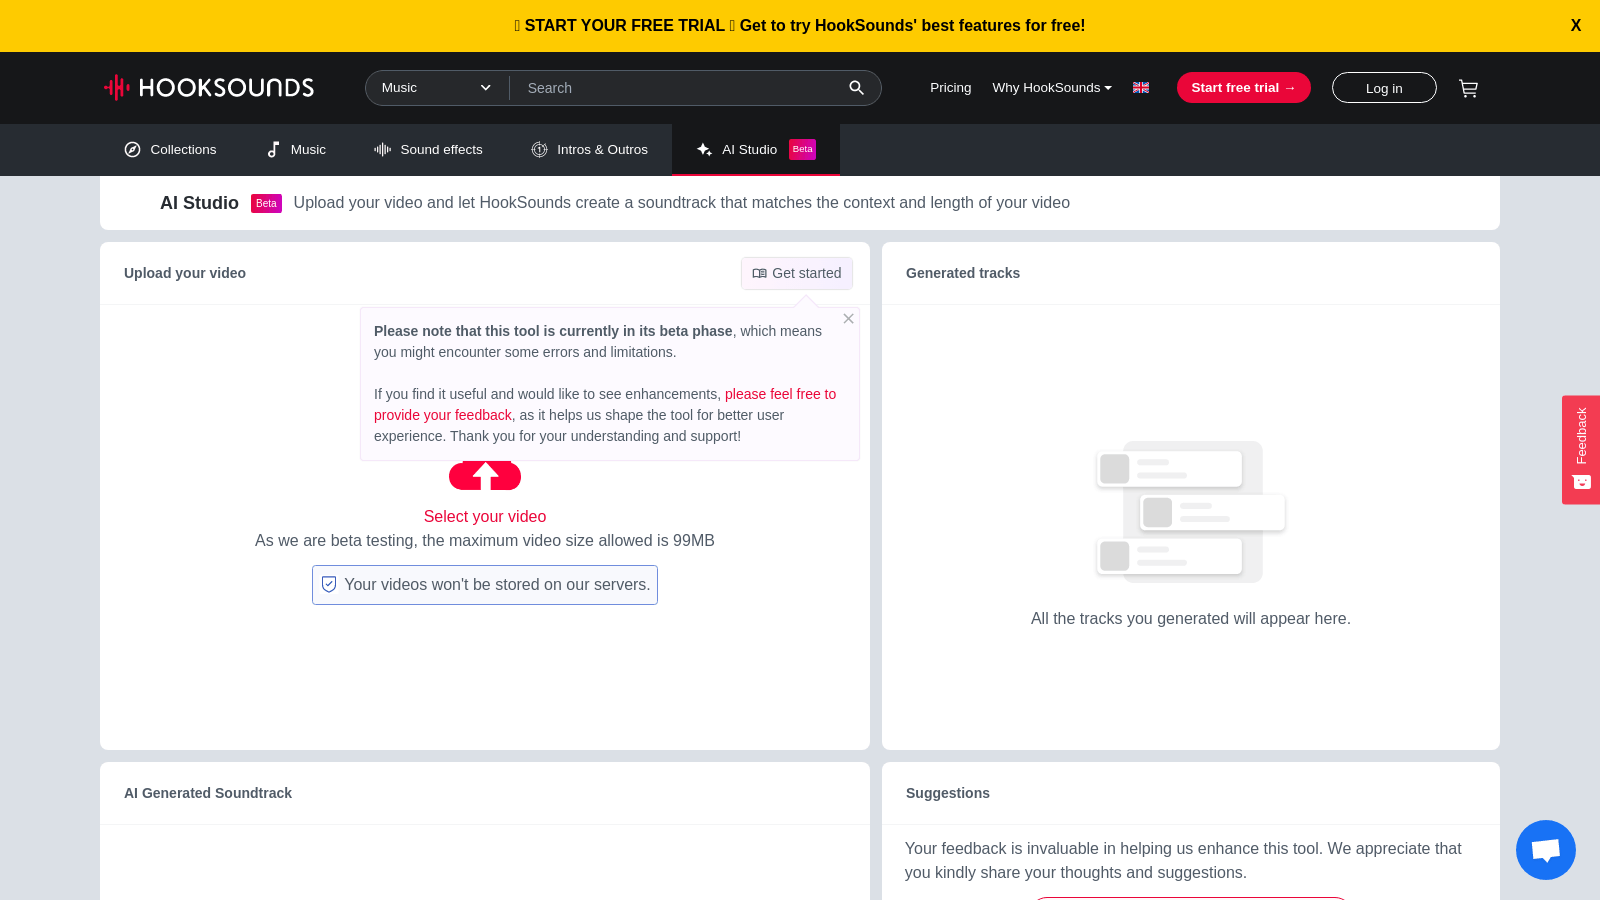Go to the Music tab
This screenshot has height=900, width=1600.
296,150
